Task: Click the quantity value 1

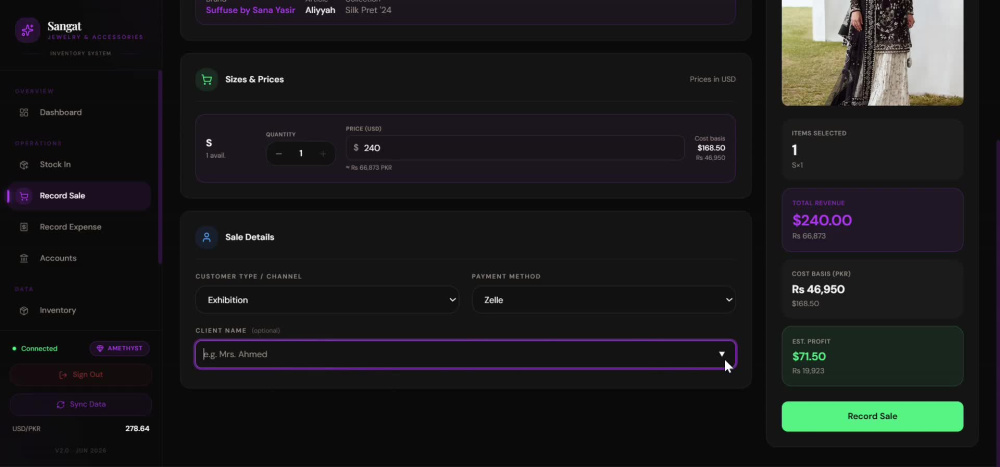Action: click(301, 154)
